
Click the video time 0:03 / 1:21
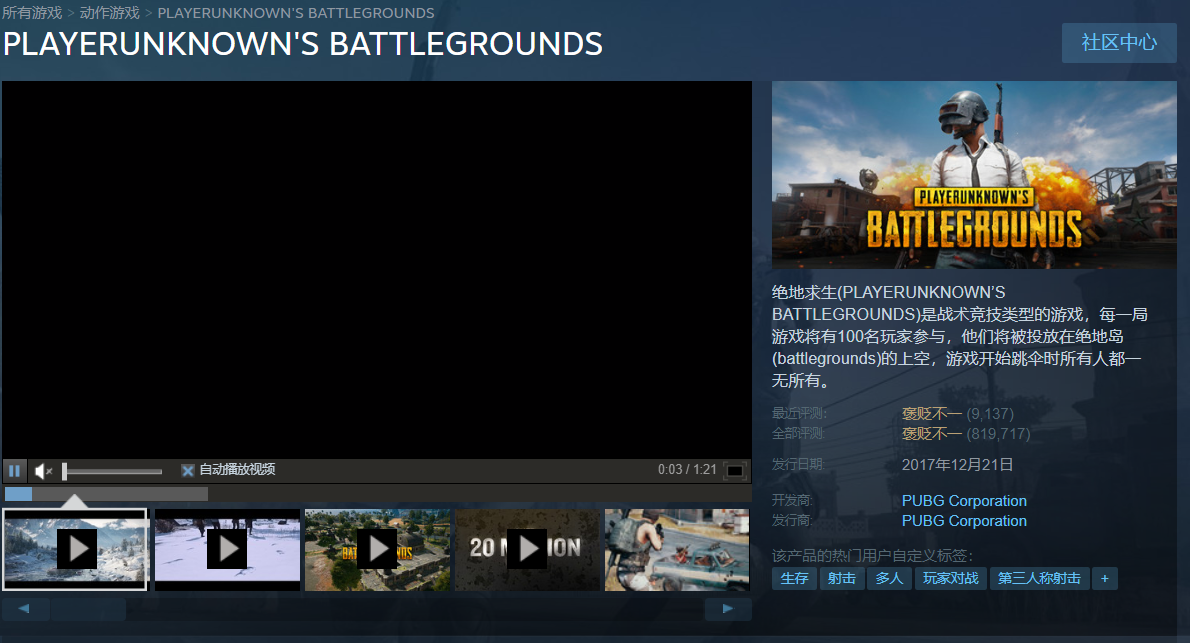click(x=687, y=470)
